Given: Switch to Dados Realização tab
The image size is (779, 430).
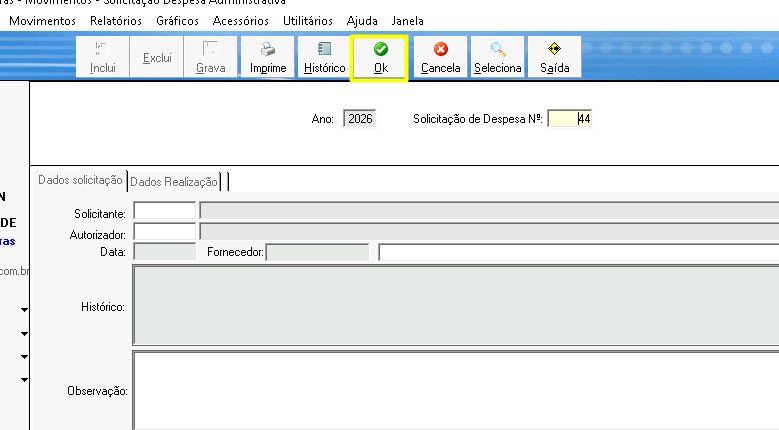Looking at the screenshot, I should [x=174, y=181].
